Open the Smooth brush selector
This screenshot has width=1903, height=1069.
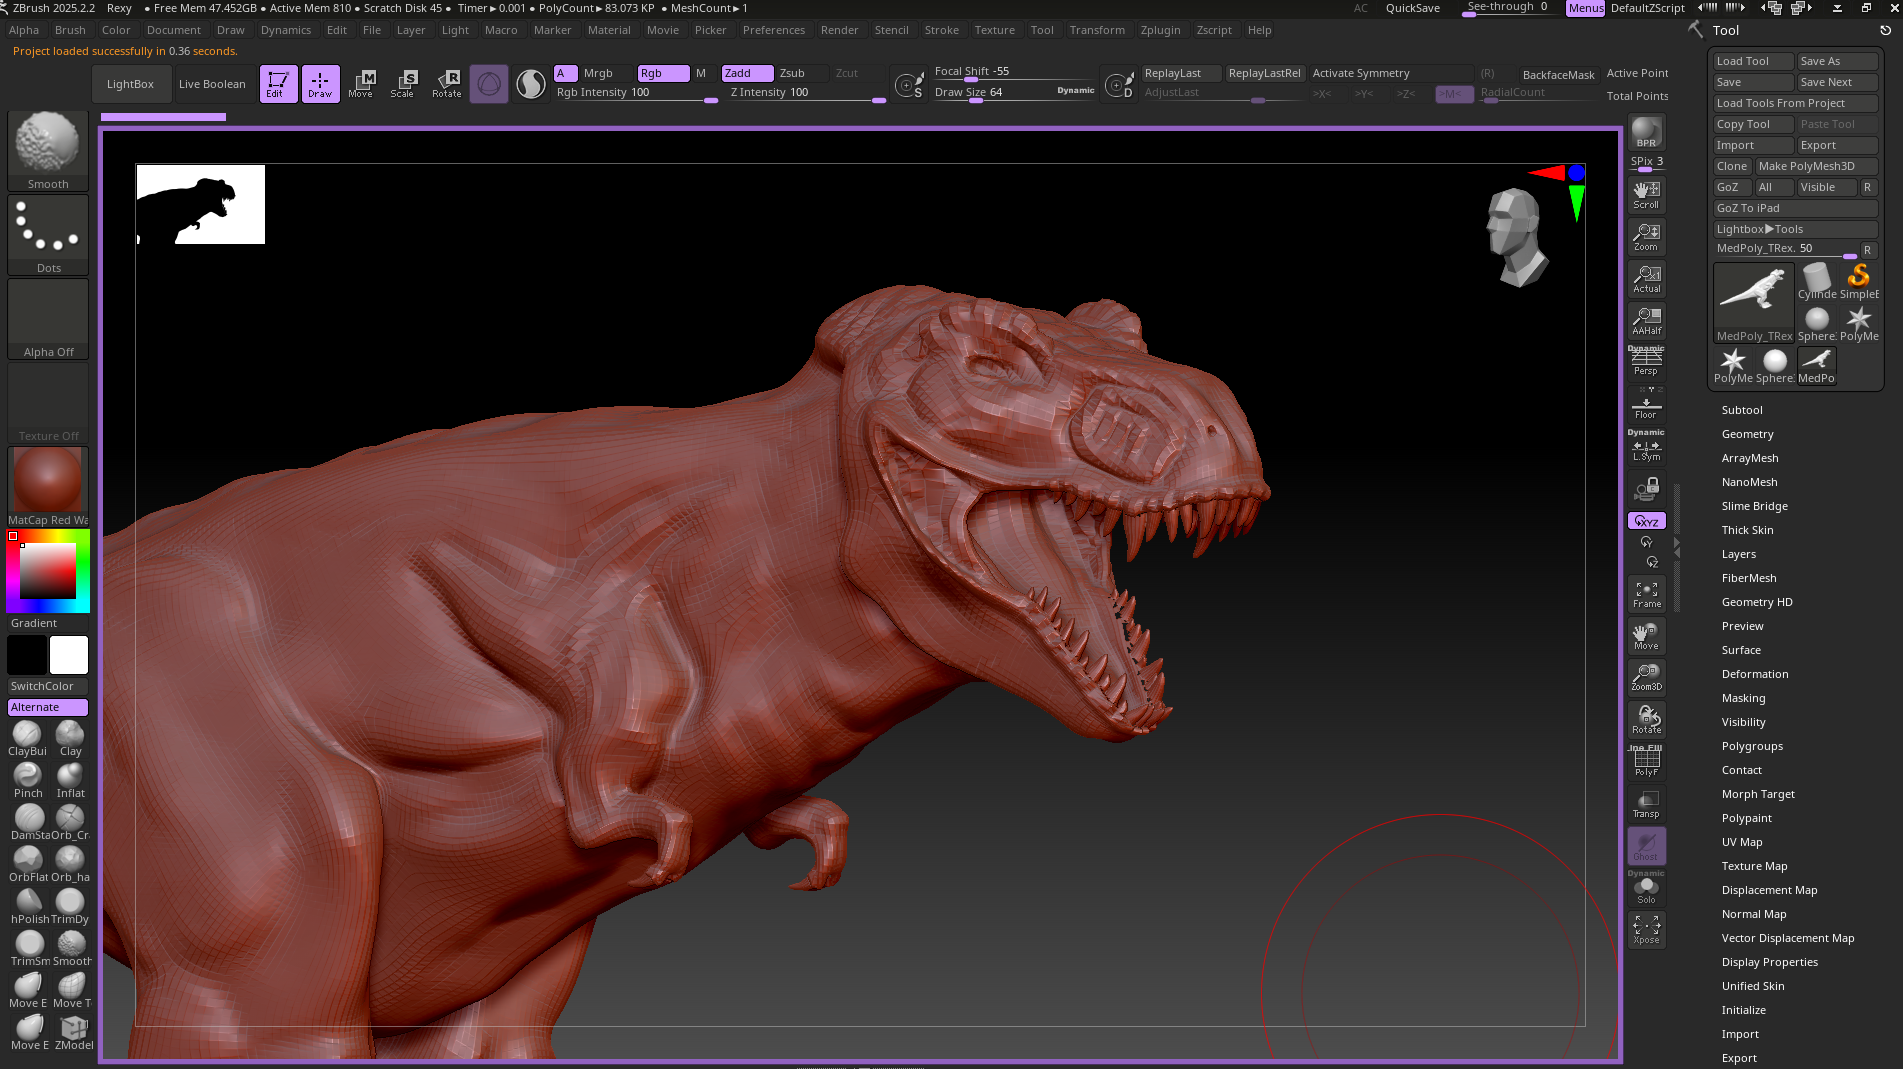pos(48,150)
